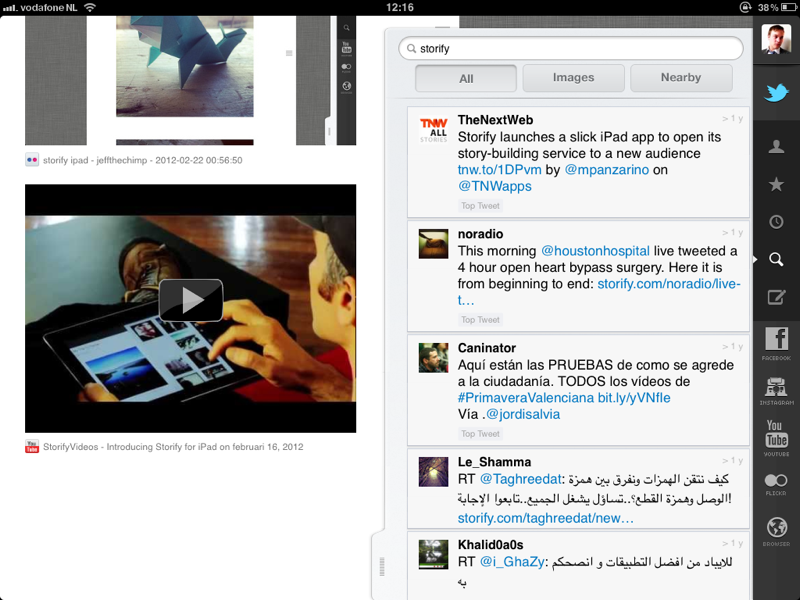The height and width of the screenshot is (600, 800).
Task: Open the @houstonhospital mention
Action: tap(595, 251)
